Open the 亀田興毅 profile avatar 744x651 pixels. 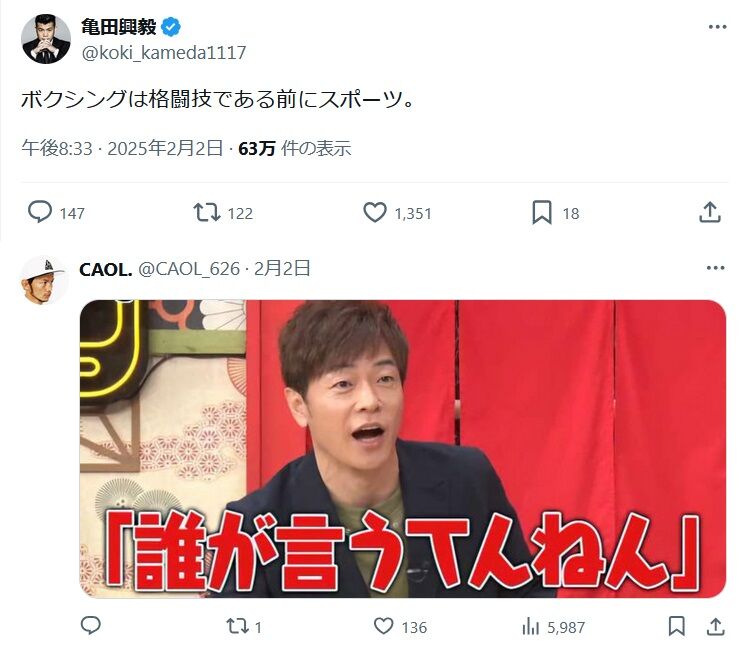(46, 39)
